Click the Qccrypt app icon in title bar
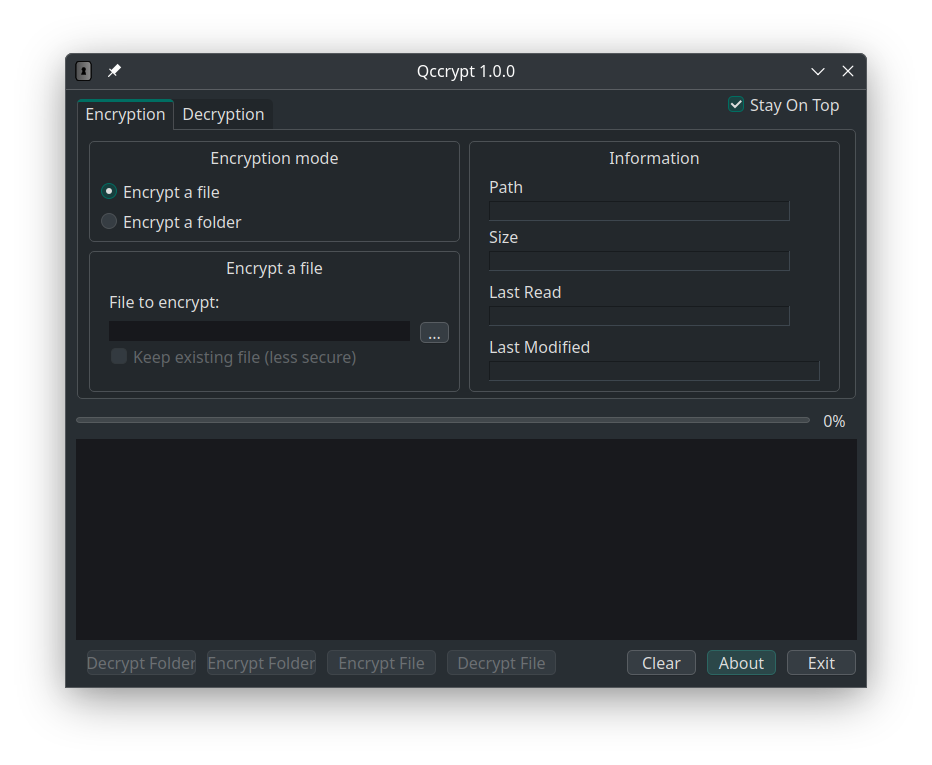Viewport: 932px width, 765px height. [84, 71]
